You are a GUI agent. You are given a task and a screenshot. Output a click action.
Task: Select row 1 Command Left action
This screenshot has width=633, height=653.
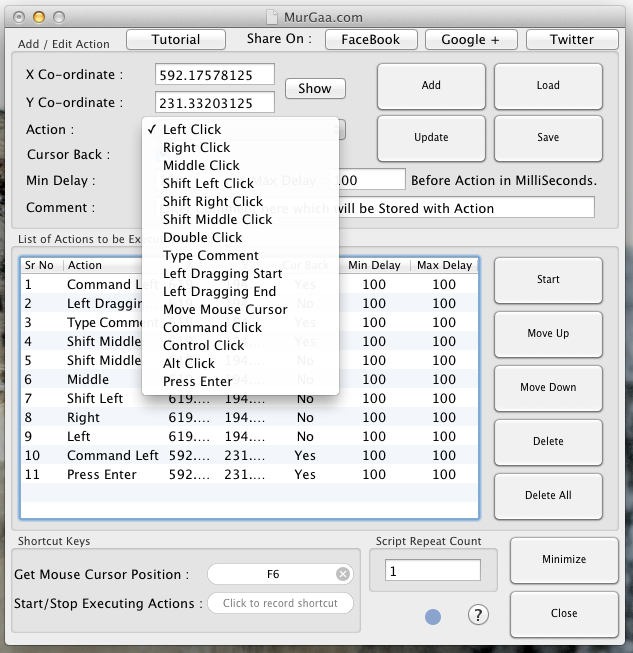249,284
